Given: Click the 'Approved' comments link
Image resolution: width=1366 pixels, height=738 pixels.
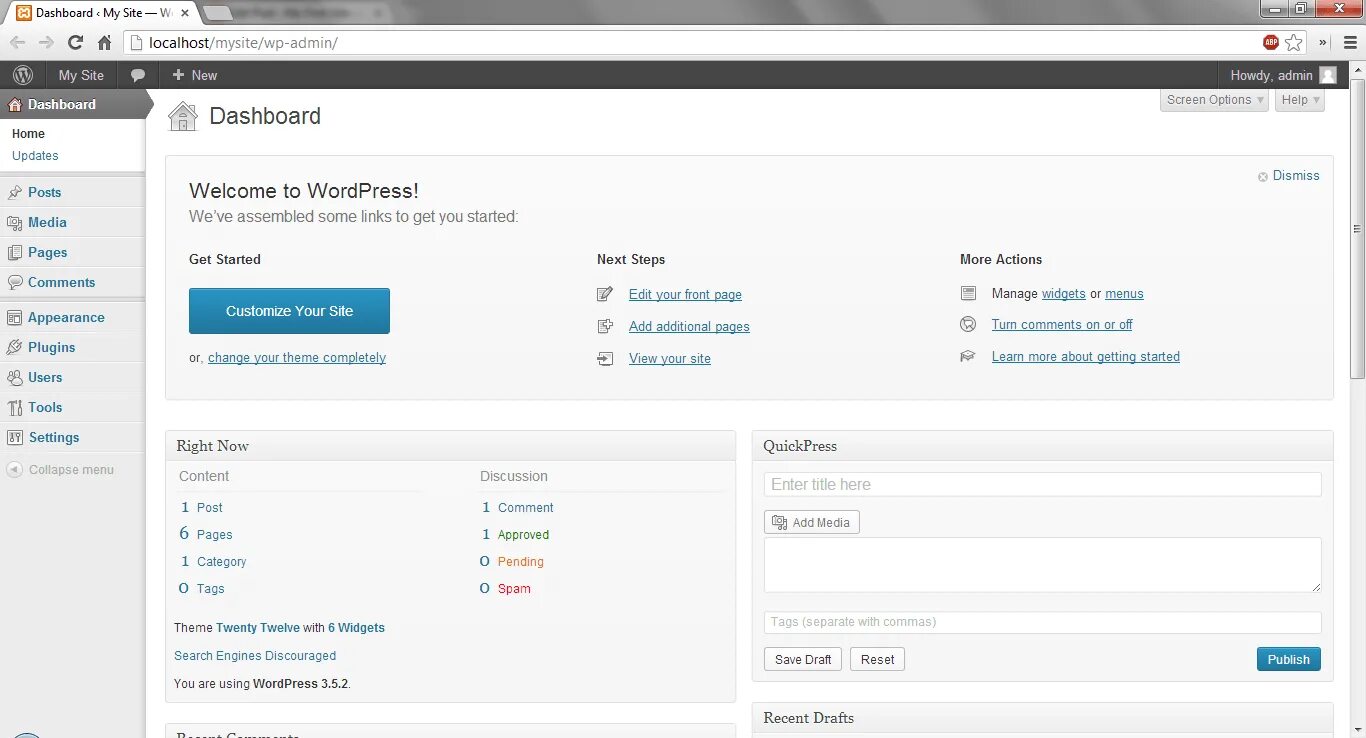Looking at the screenshot, I should (523, 535).
